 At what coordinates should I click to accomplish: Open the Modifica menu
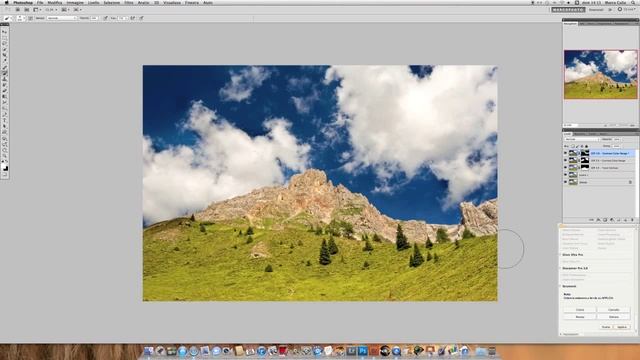coord(55,2)
